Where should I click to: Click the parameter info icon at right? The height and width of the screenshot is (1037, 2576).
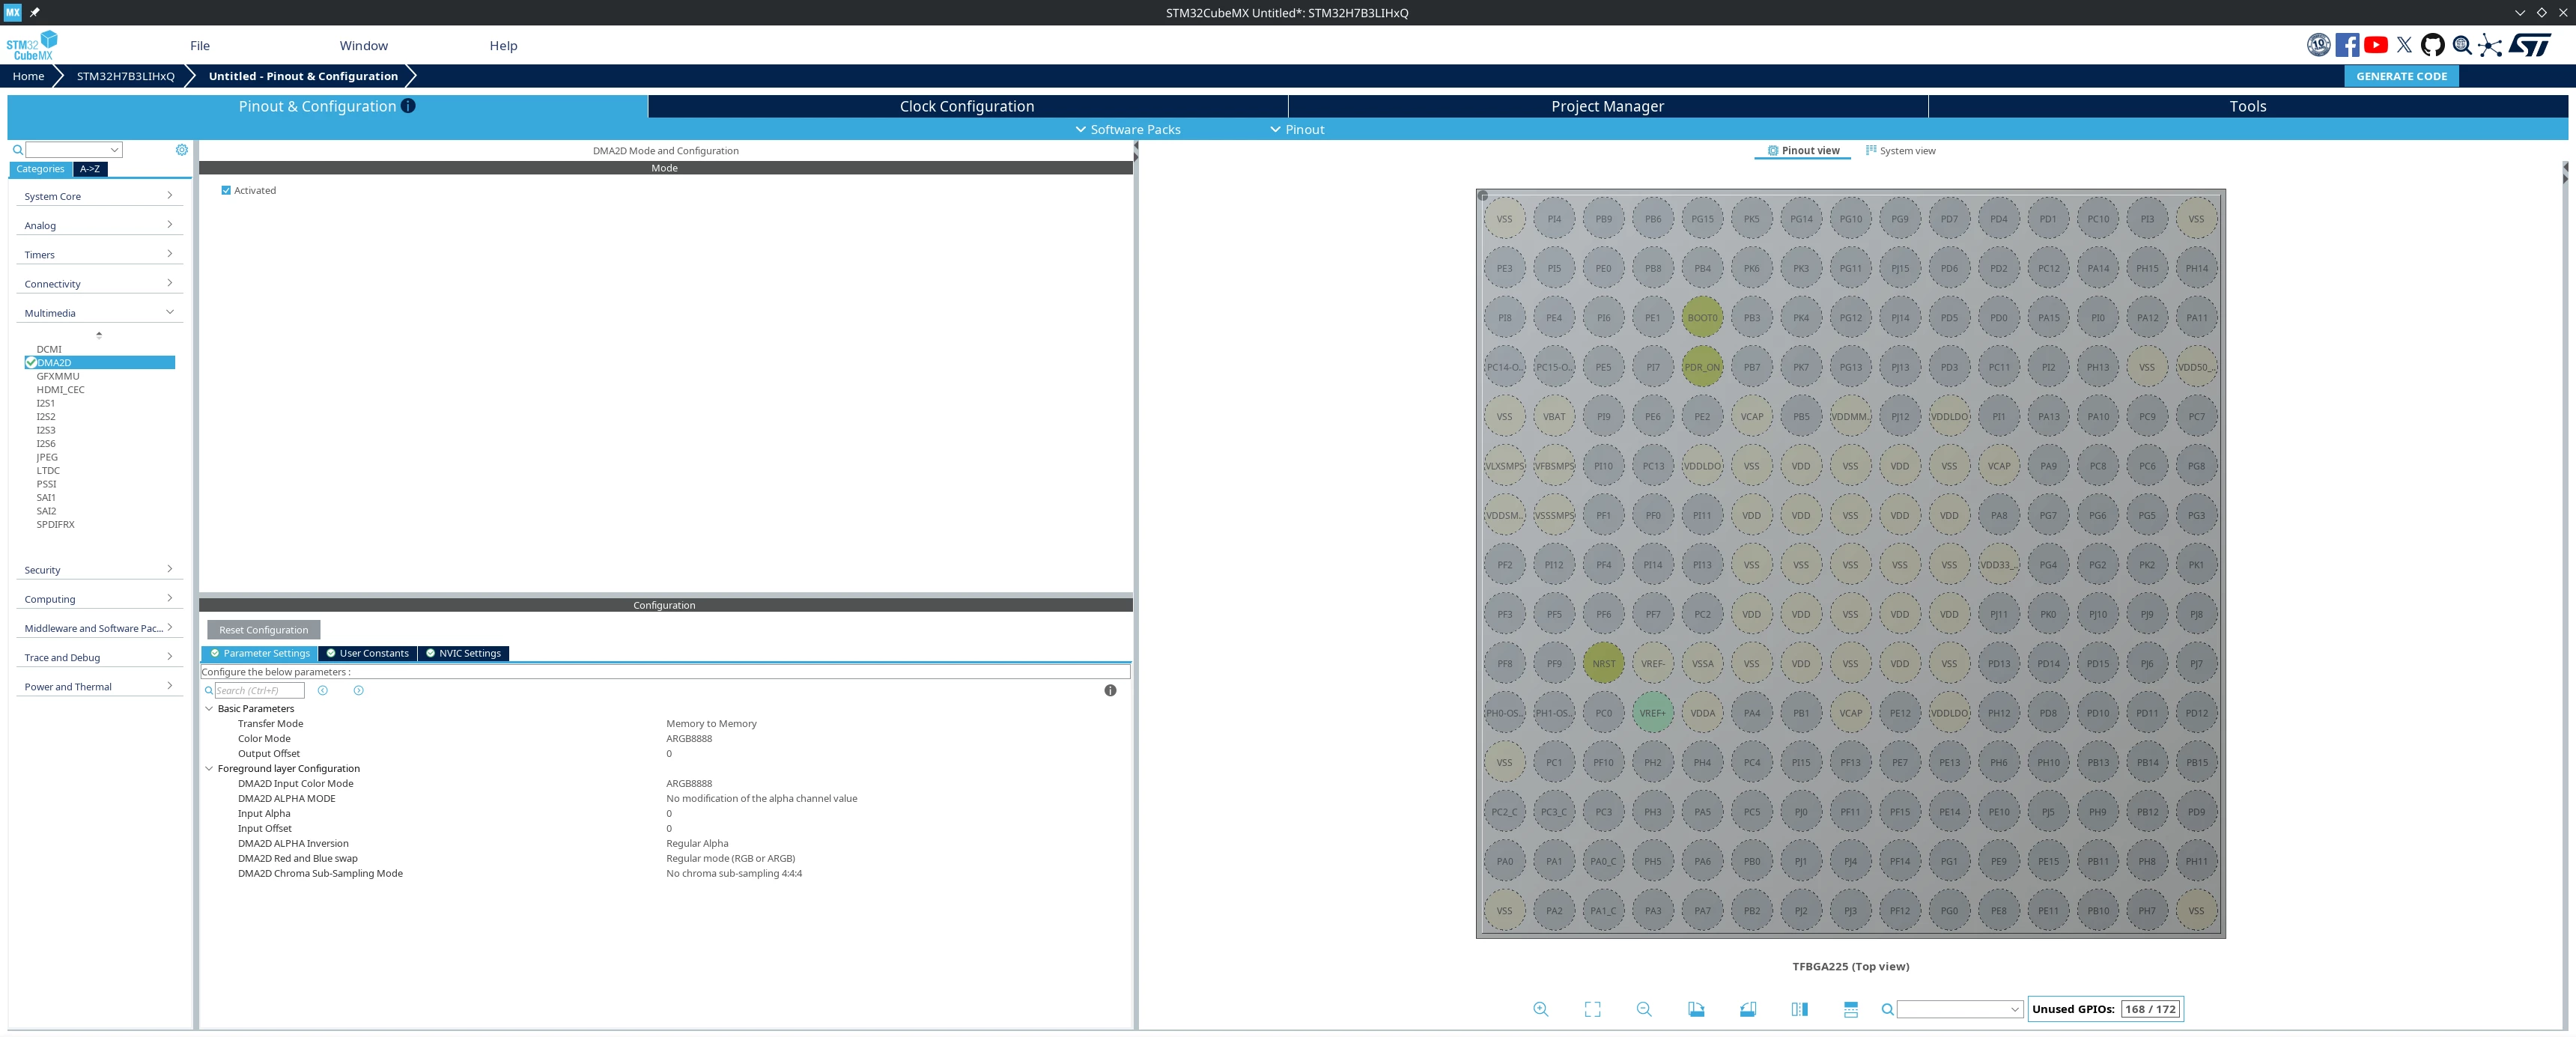1110,690
